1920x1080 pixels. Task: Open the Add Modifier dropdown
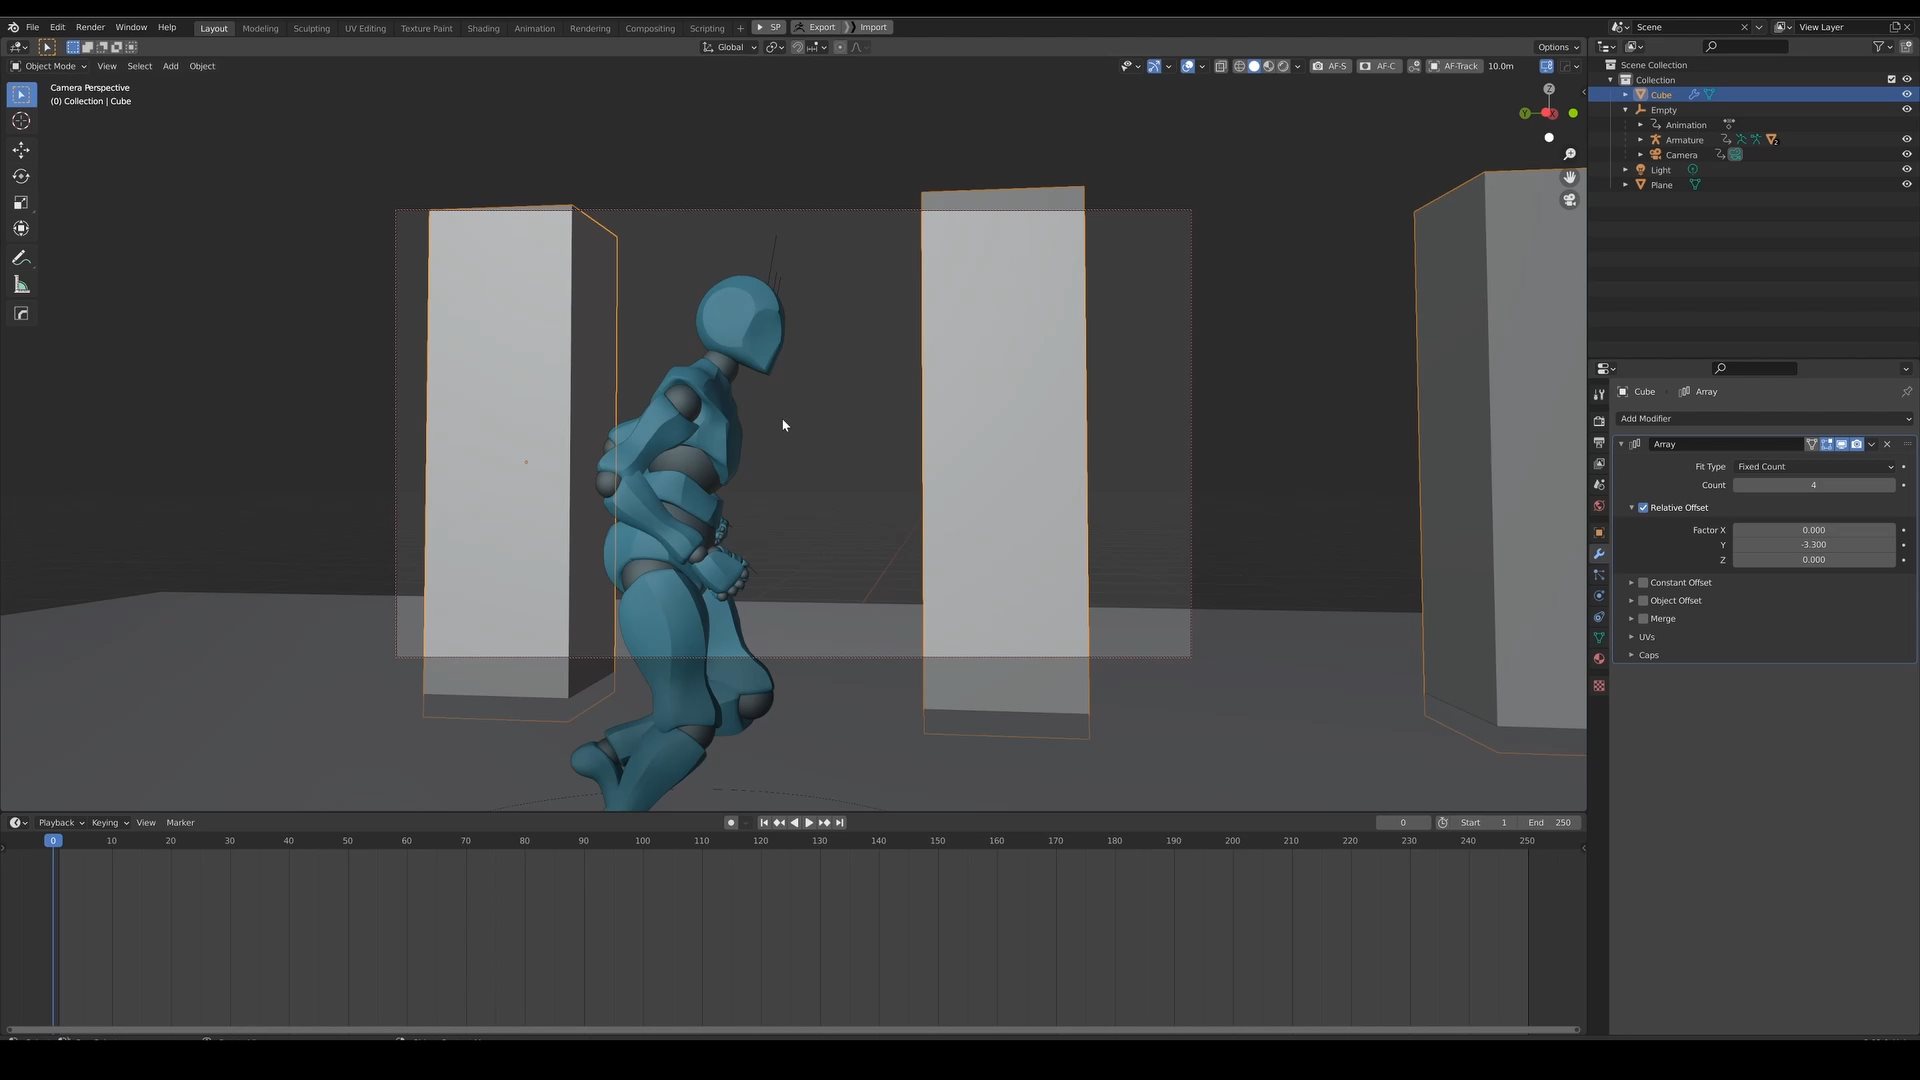click(x=1764, y=419)
